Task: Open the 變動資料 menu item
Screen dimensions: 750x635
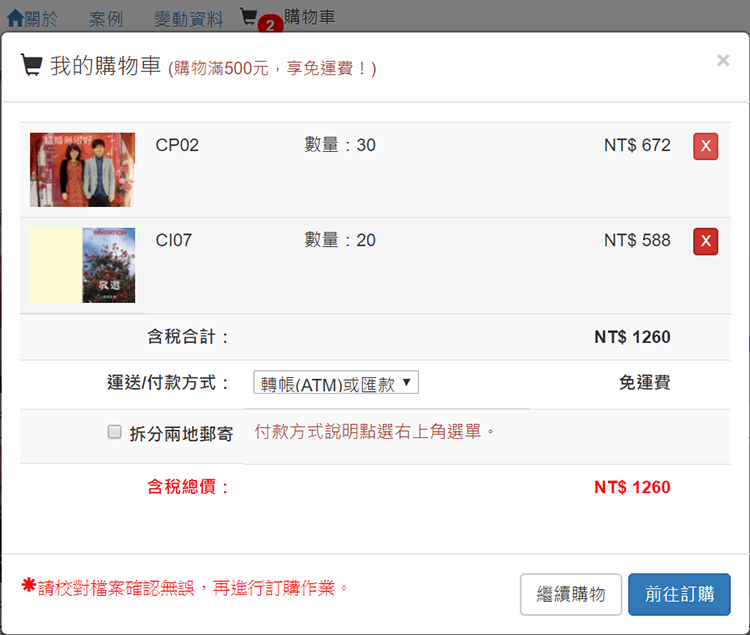Action: click(x=189, y=18)
